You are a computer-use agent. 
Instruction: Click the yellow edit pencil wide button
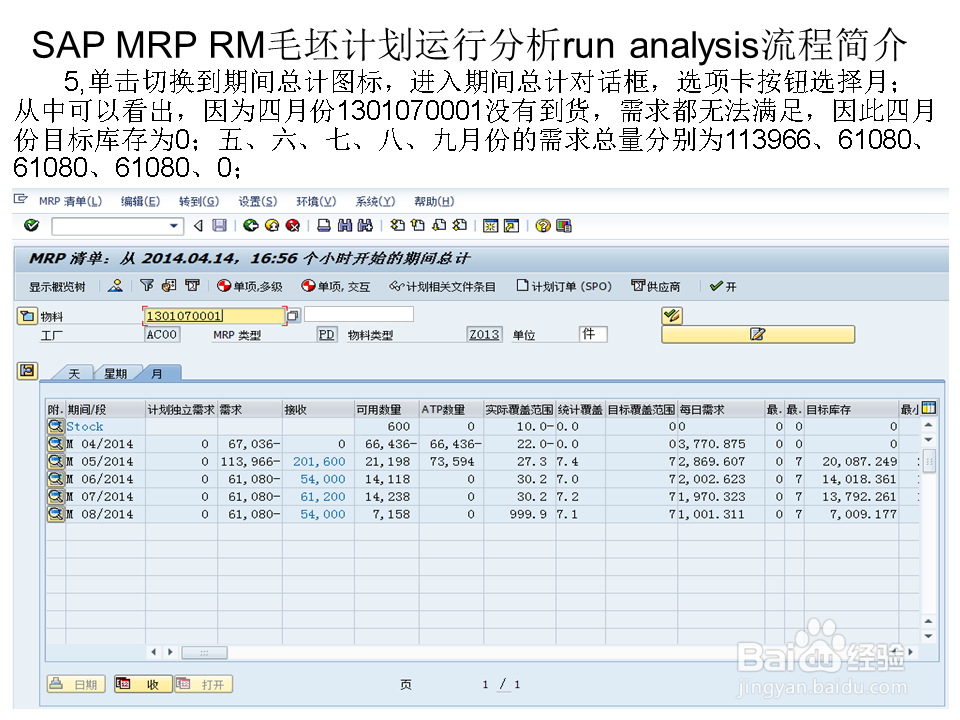[x=758, y=334]
